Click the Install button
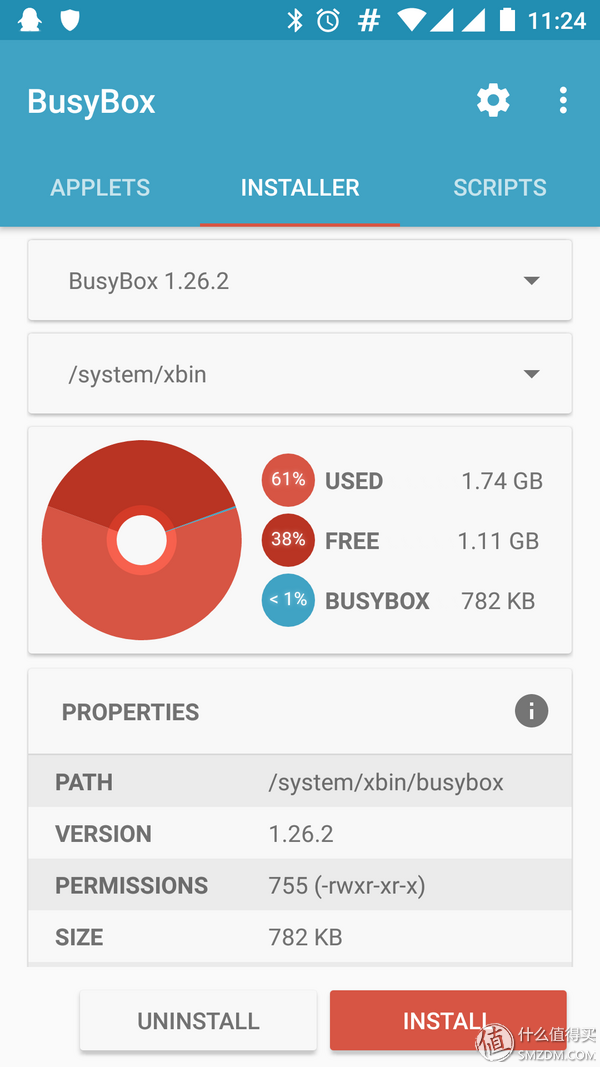 coord(448,1020)
